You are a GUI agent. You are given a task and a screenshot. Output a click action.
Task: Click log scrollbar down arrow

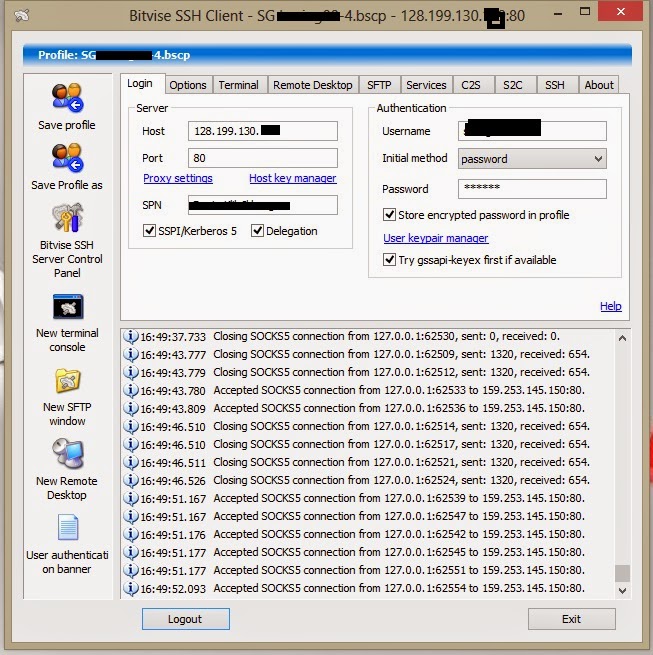(x=623, y=590)
